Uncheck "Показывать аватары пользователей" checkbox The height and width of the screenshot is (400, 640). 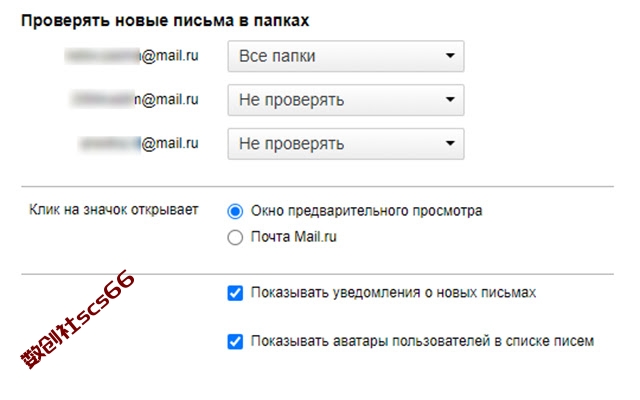[x=235, y=342]
